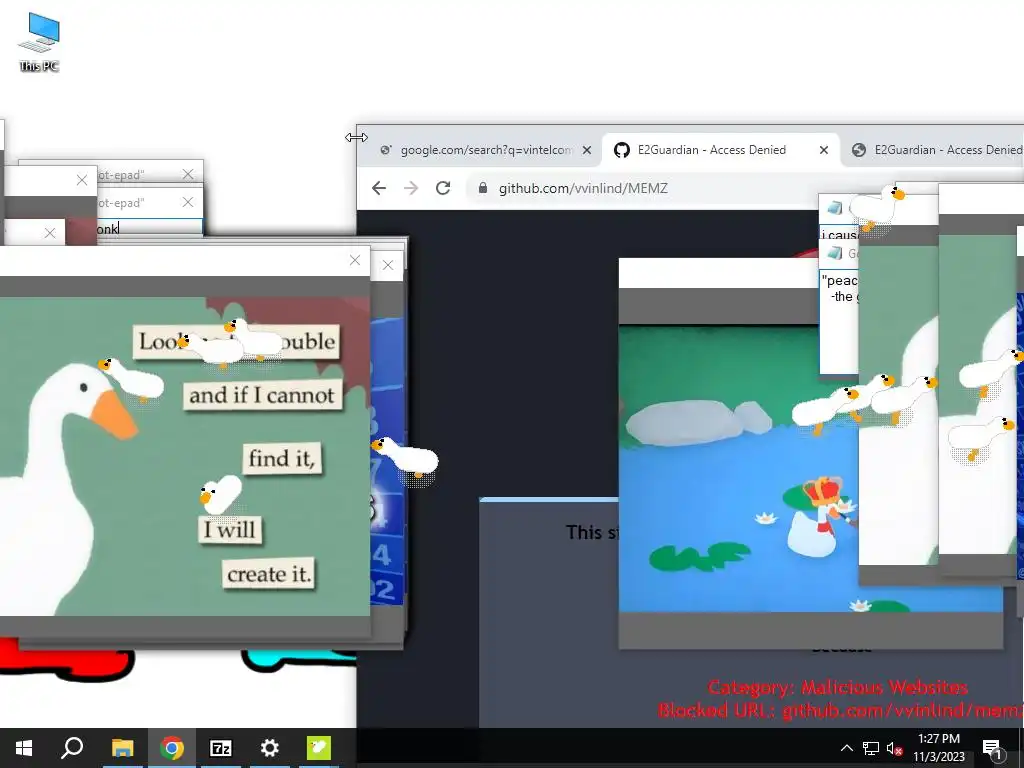Switch to Chrome in the taskbar
The height and width of the screenshot is (768, 1024).
click(172, 748)
